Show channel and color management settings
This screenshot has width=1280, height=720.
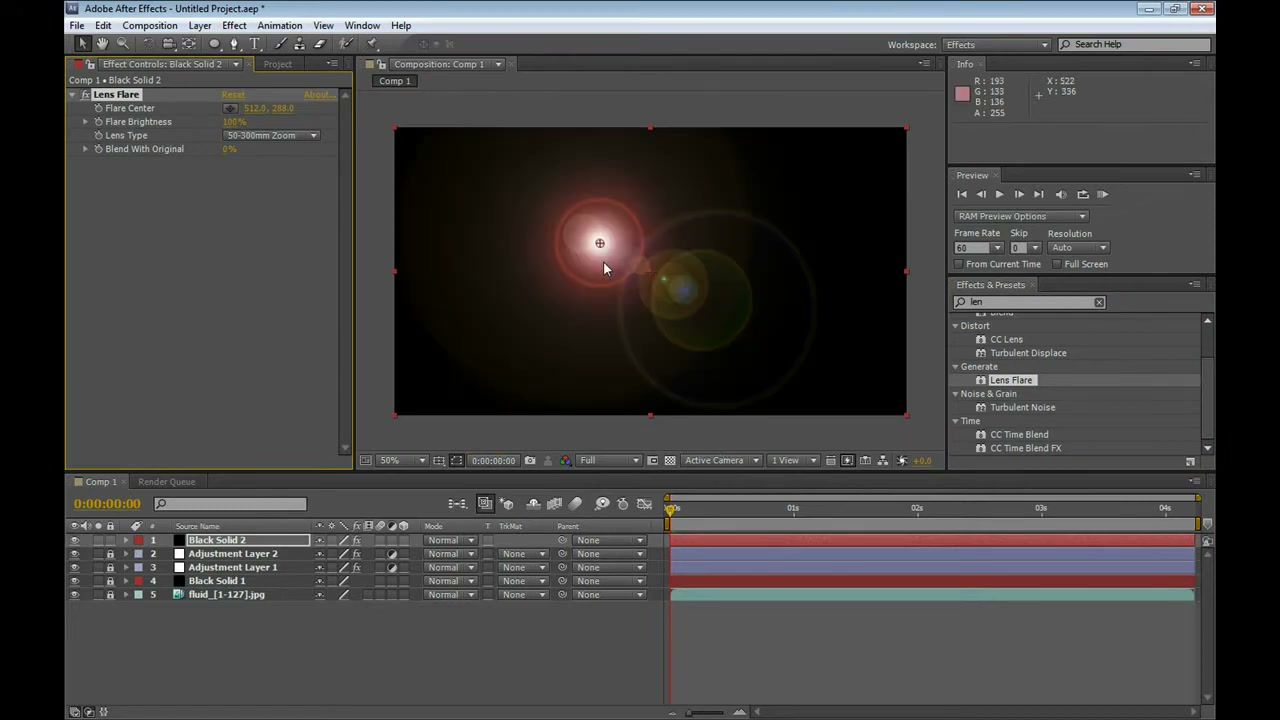click(x=565, y=461)
